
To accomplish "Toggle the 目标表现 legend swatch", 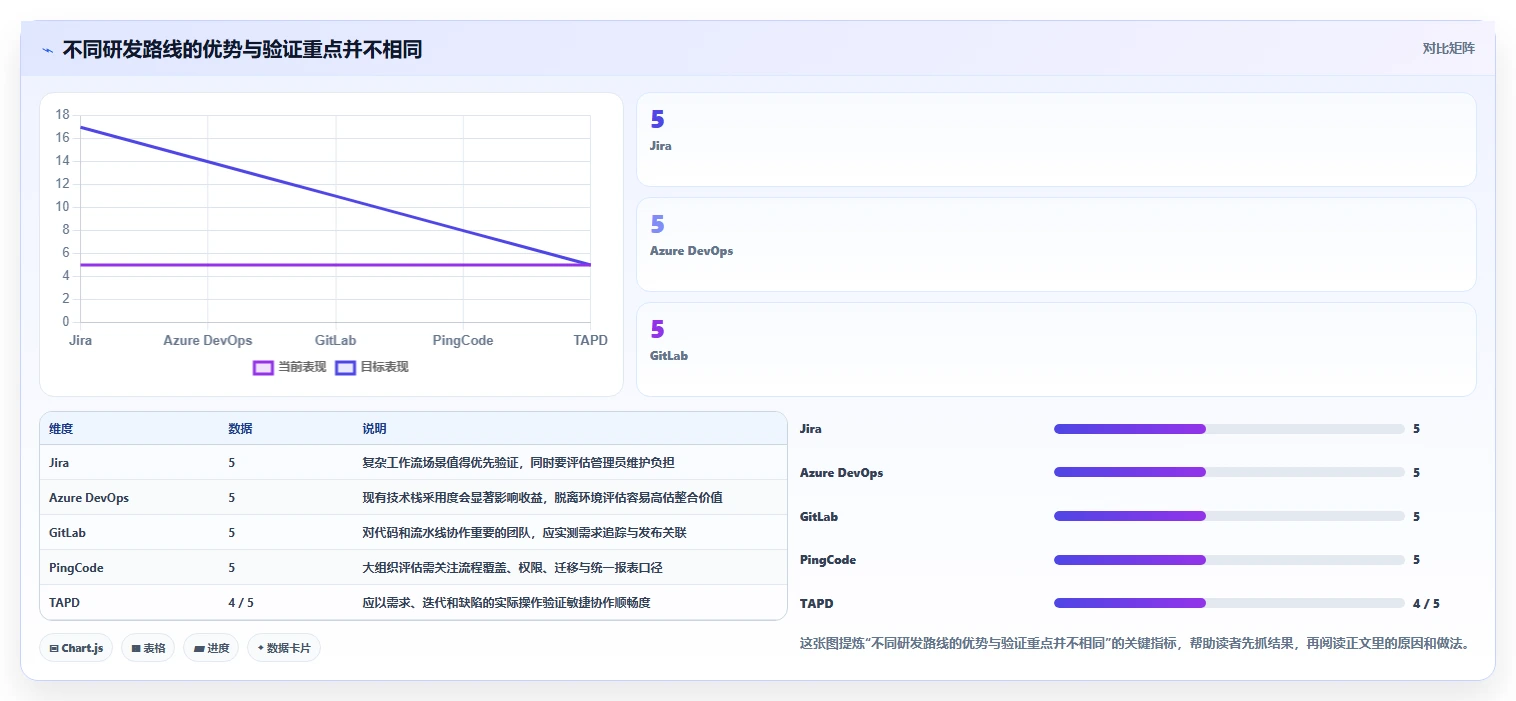I will pos(345,367).
